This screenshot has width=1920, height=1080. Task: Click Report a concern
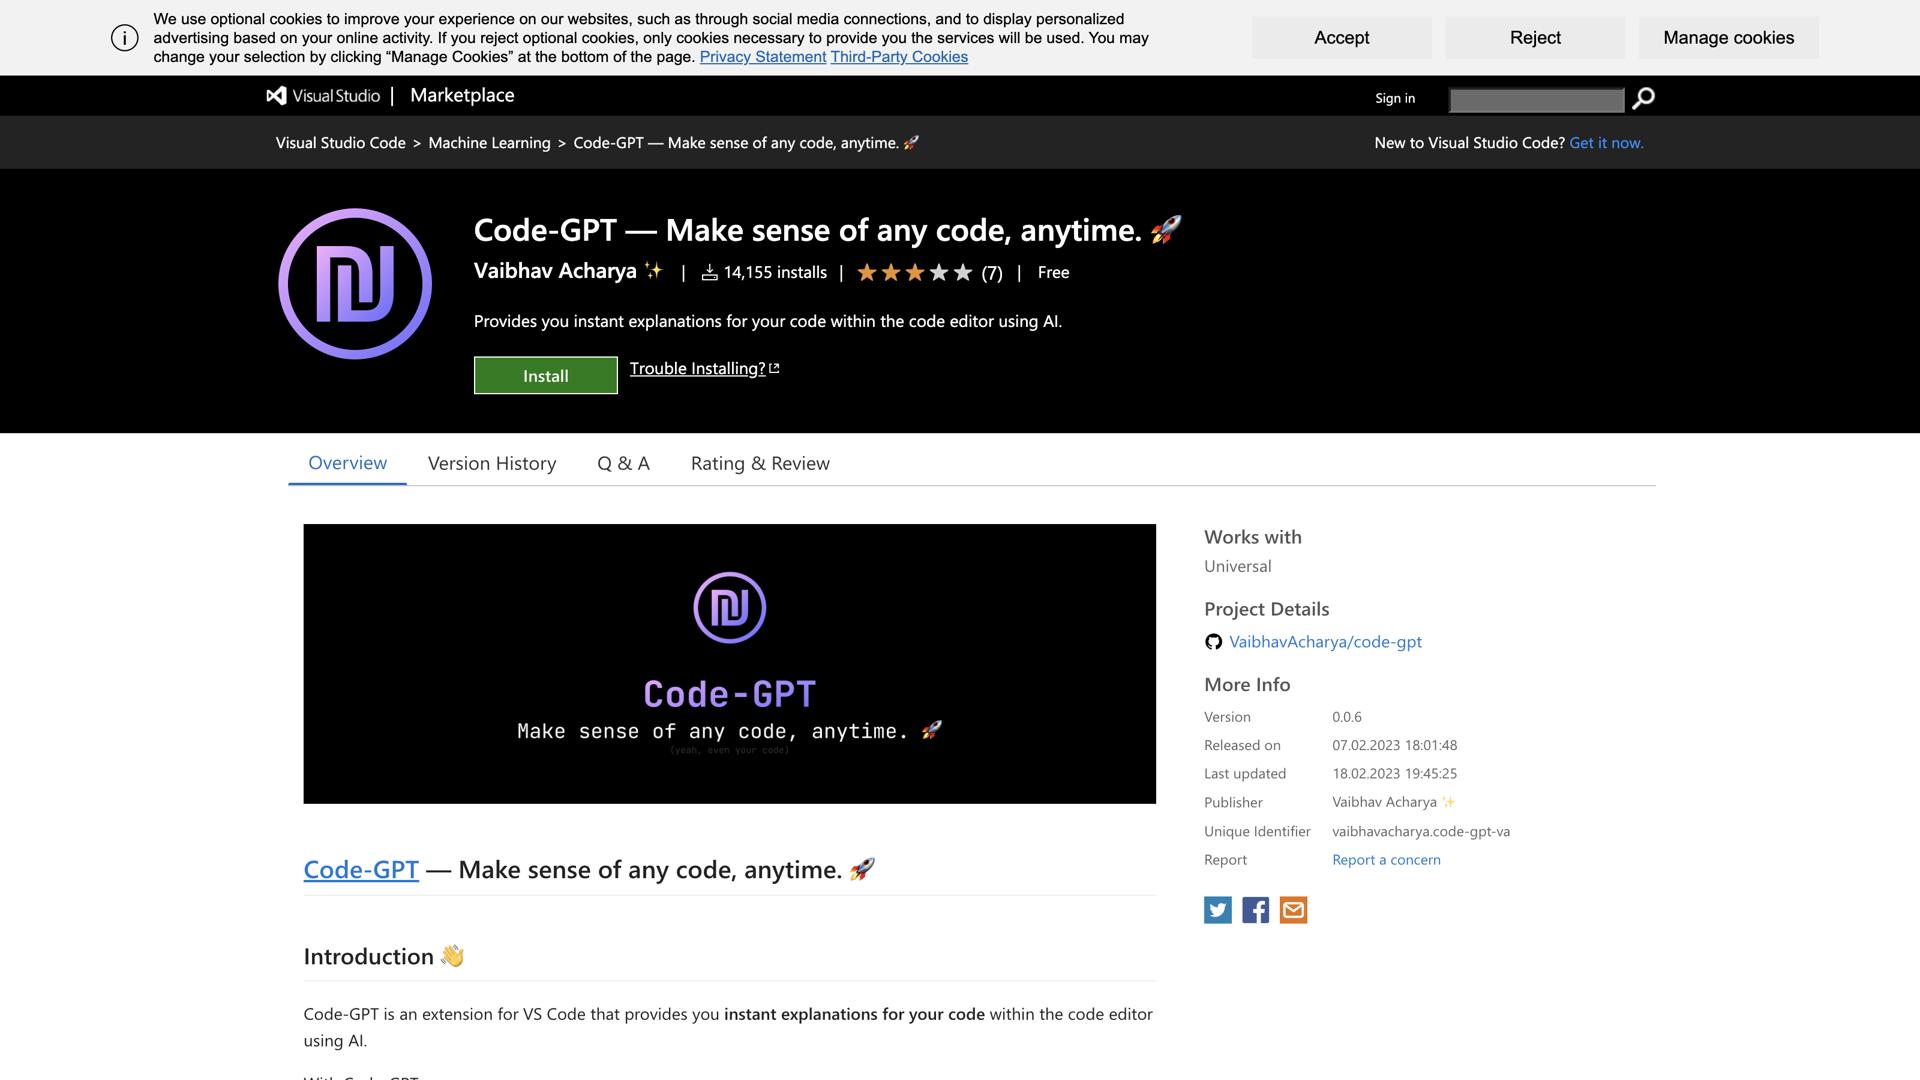pos(1386,859)
